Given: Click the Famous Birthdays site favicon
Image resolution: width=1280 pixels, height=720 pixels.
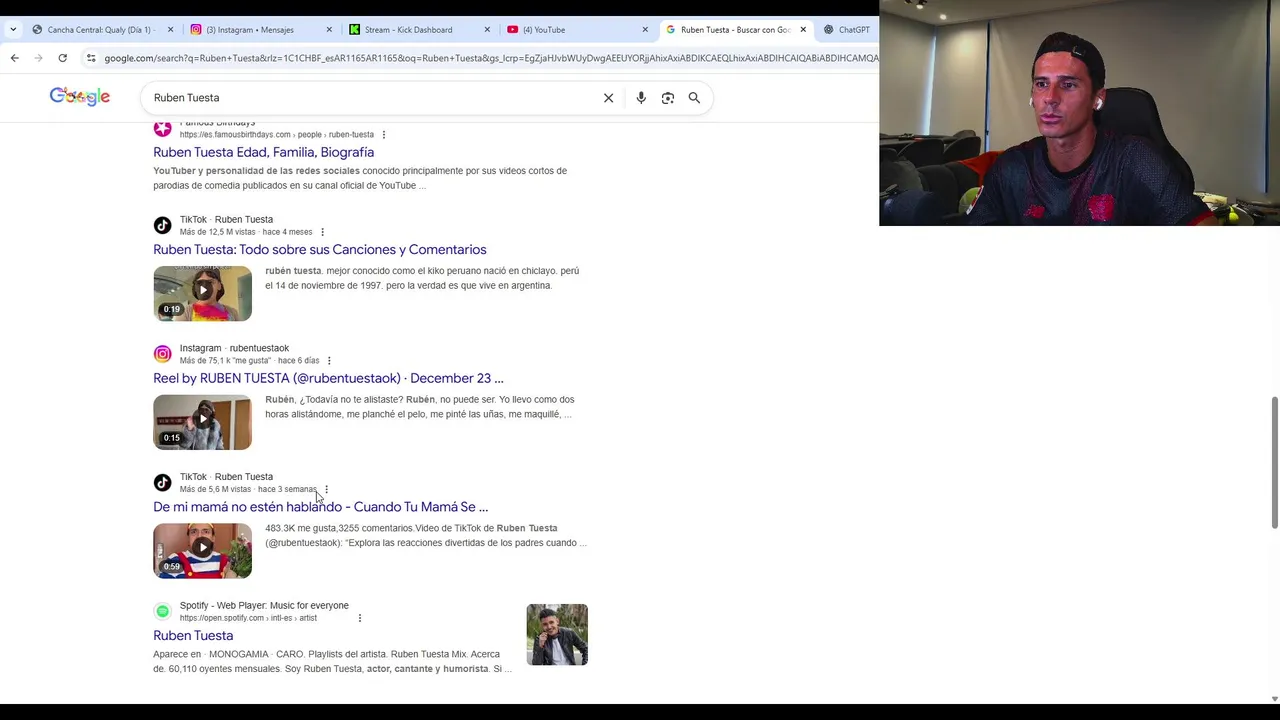Looking at the screenshot, I should (162, 129).
